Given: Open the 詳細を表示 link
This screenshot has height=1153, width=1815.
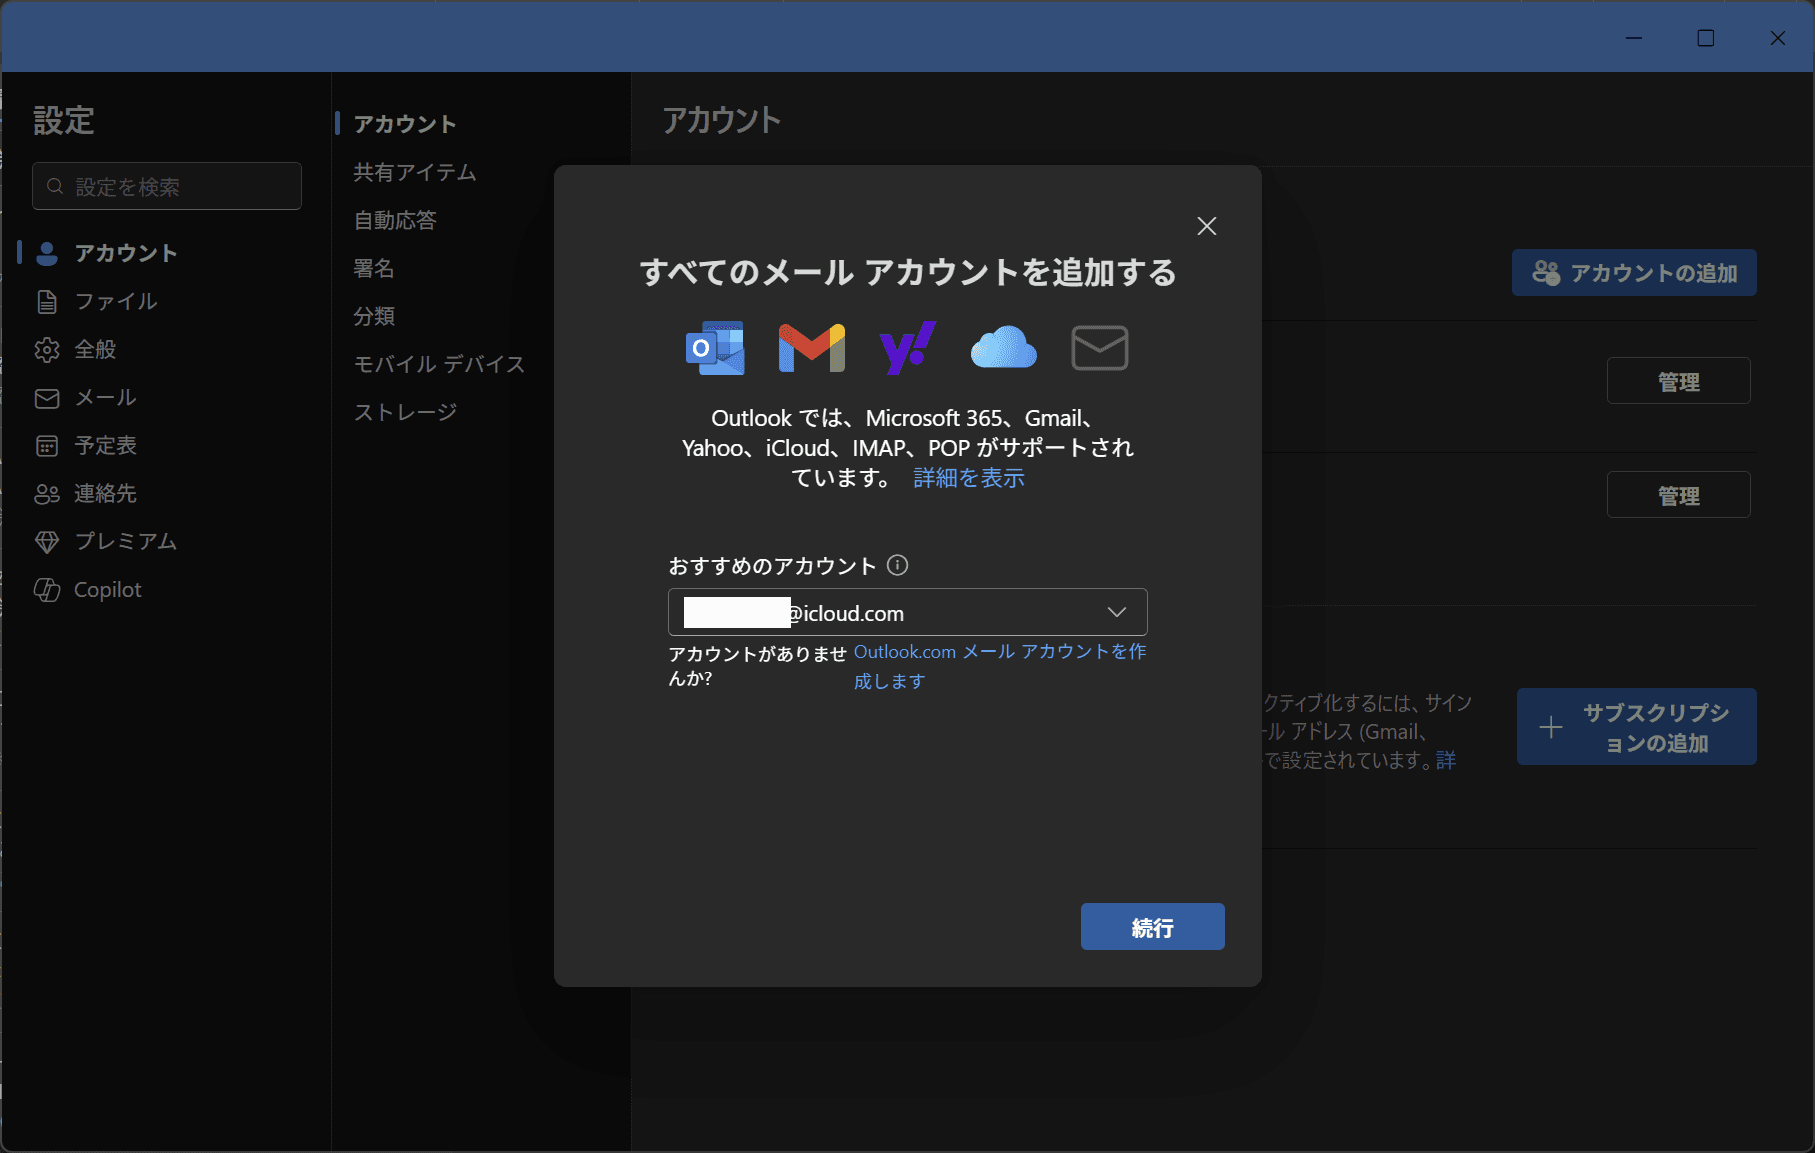Looking at the screenshot, I should tap(968, 478).
